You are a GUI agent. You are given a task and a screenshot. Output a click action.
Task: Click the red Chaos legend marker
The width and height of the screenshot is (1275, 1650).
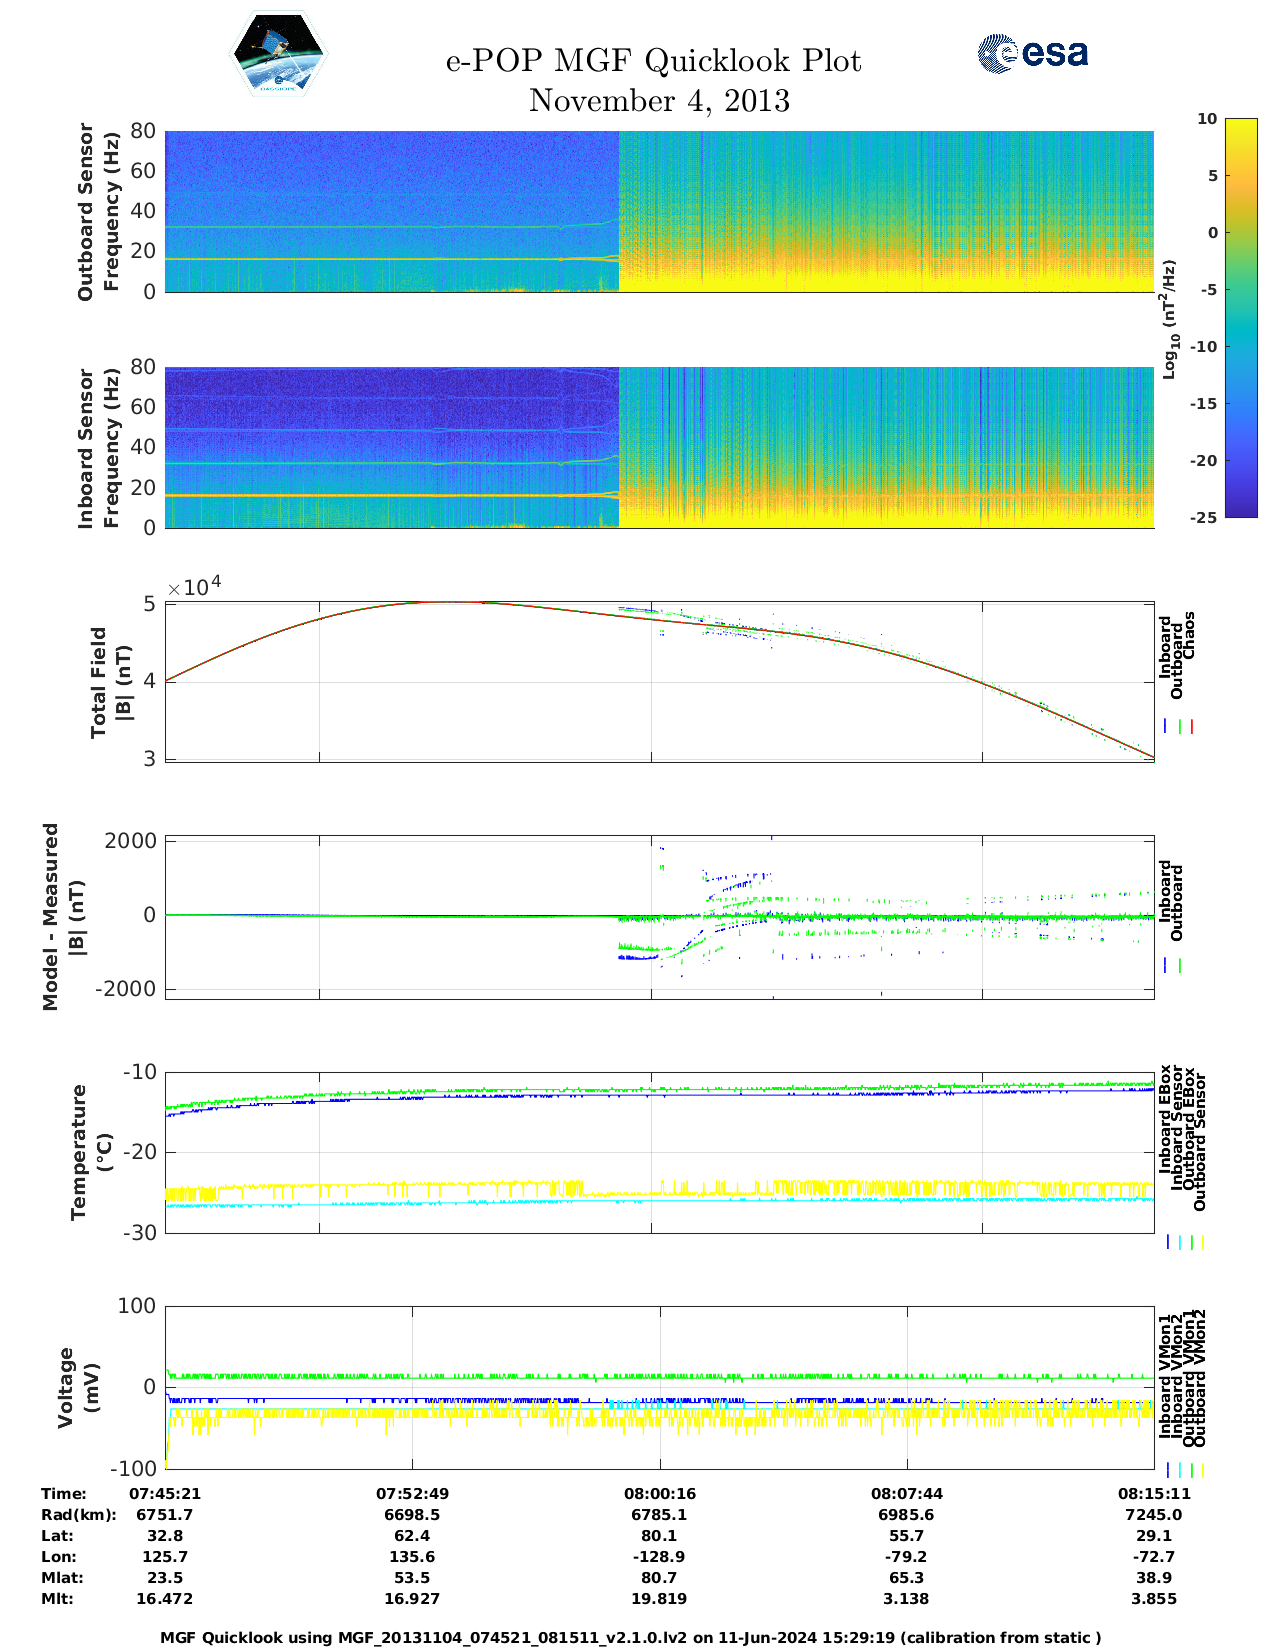[1192, 727]
